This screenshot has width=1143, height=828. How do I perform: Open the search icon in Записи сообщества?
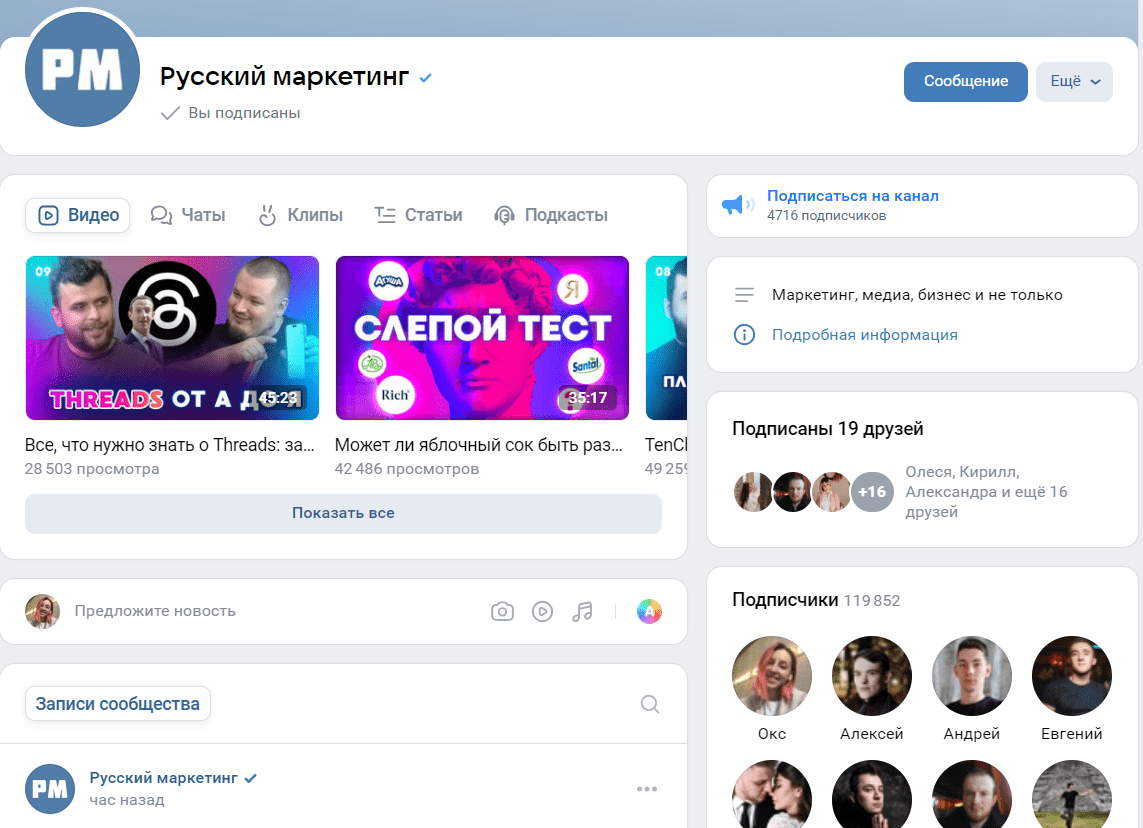pyautogui.click(x=650, y=704)
